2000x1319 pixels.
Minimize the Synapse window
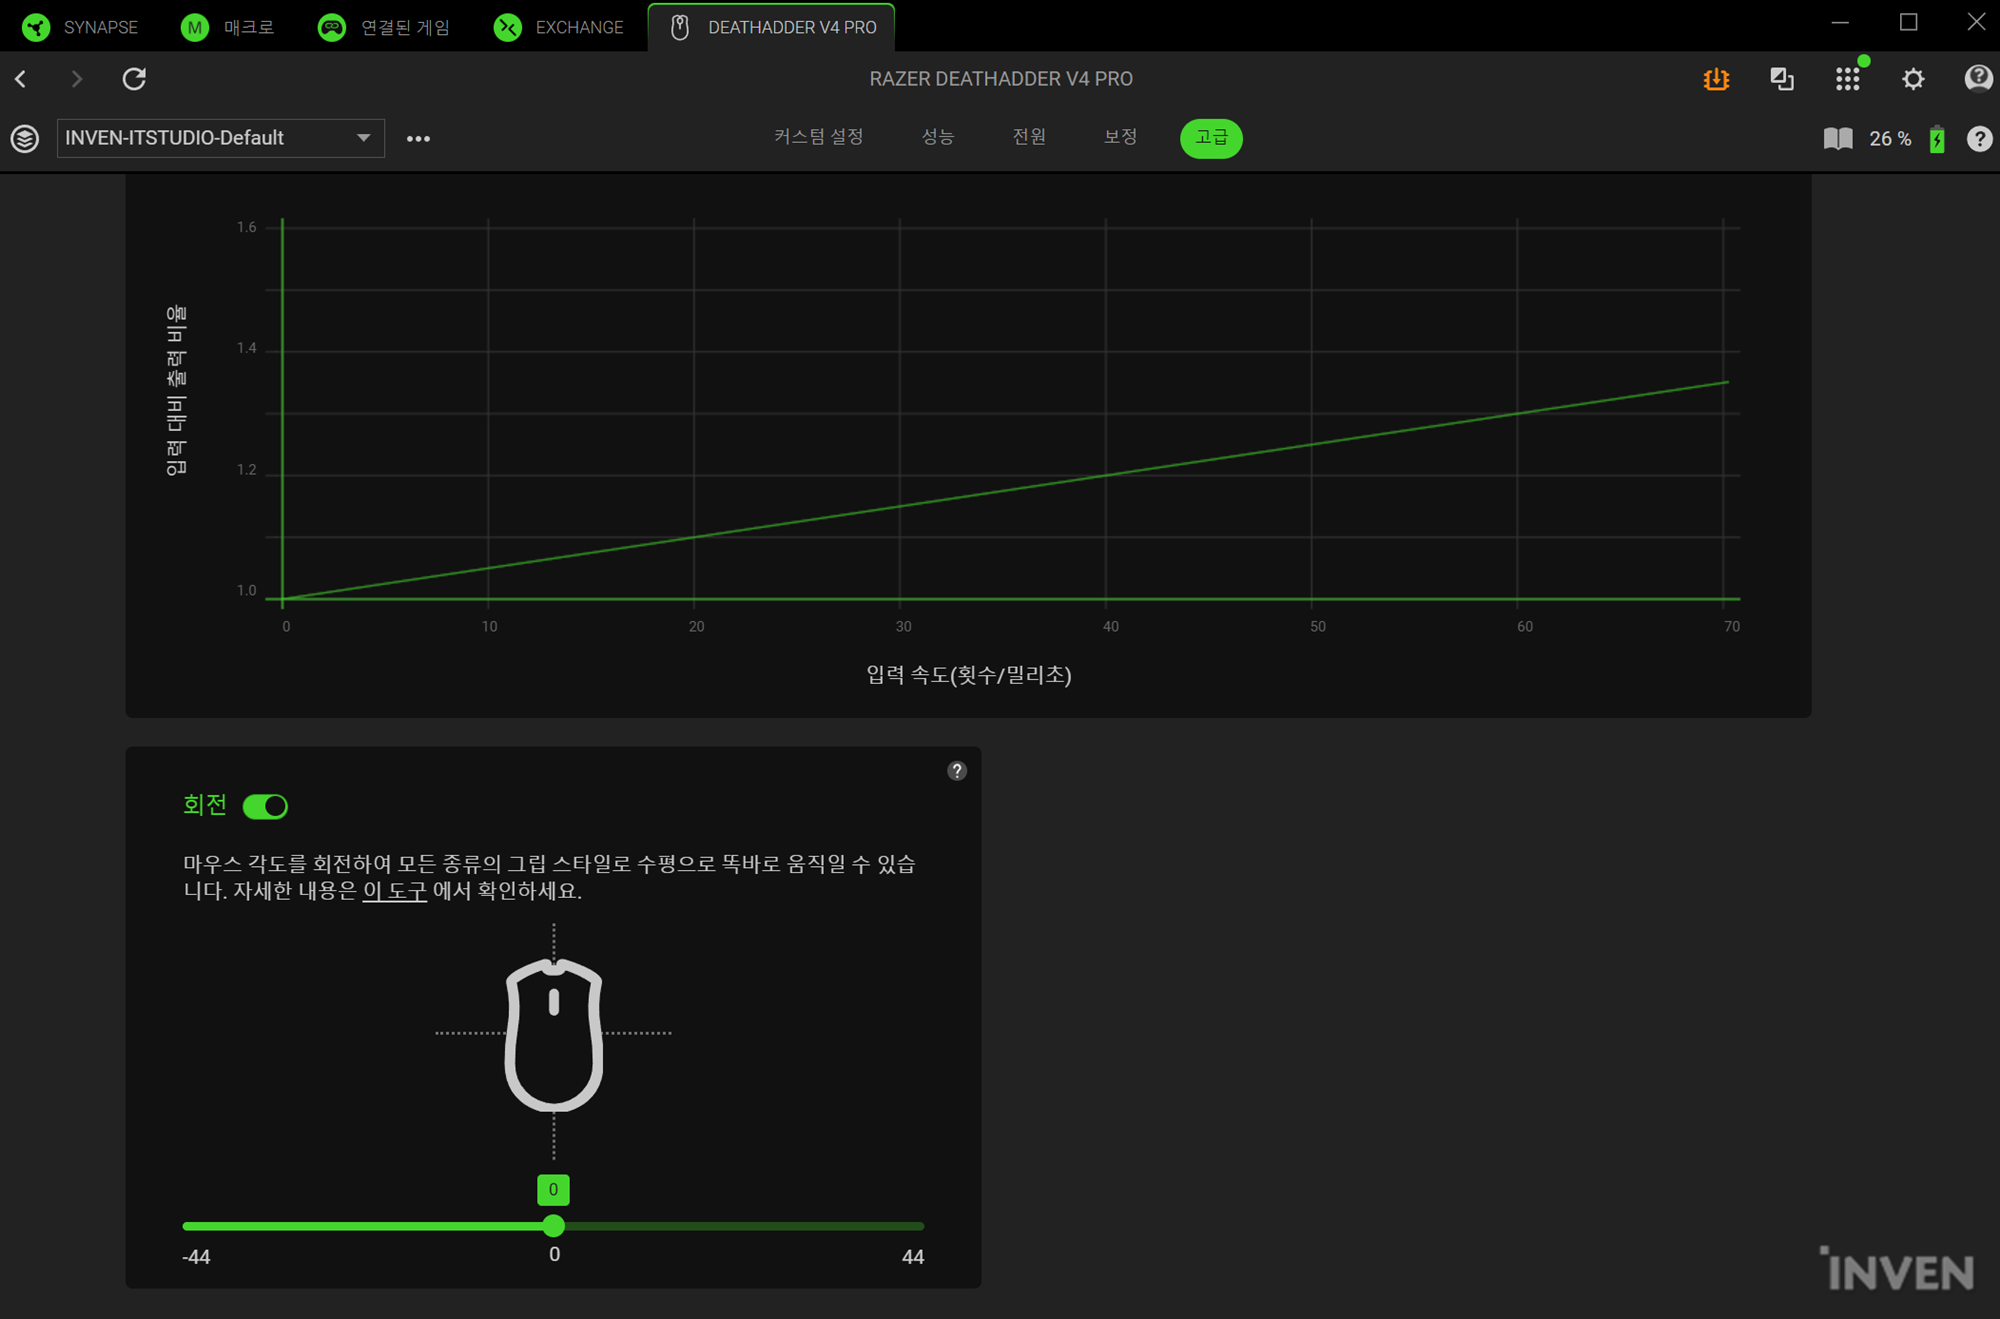click(1840, 22)
